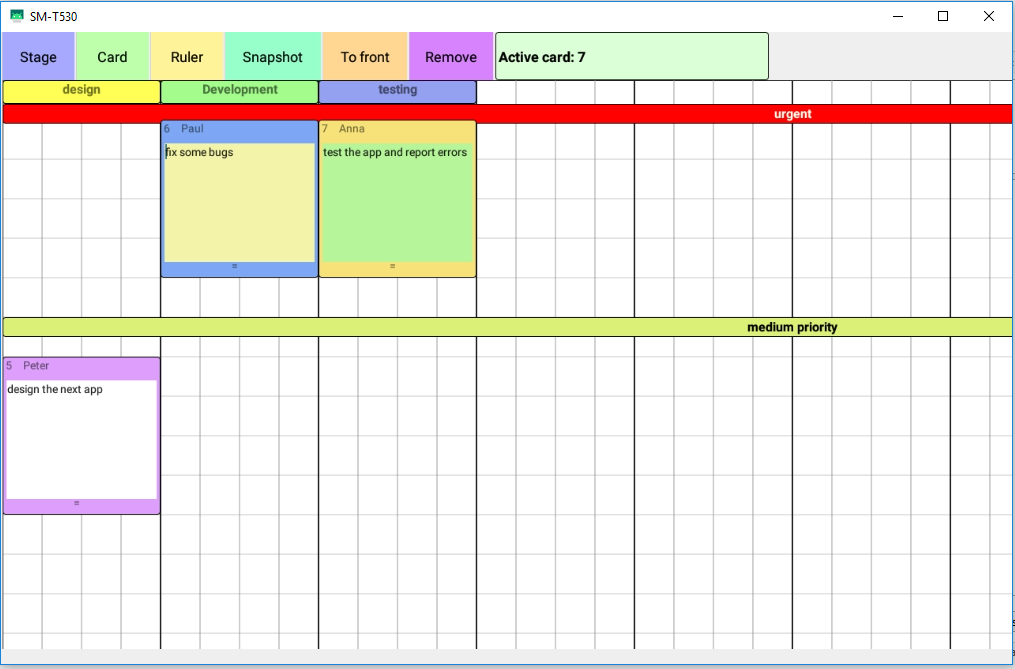This screenshot has width=1015, height=669.
Task: Select the testing stage header
Action: (x=397, y=90)
